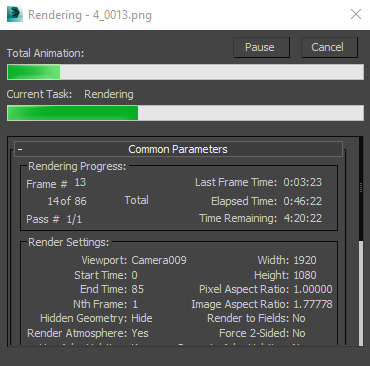Click the End Time value 85
Image resolution: width=370 pixels, height=366 pixels.
(137, 289)
